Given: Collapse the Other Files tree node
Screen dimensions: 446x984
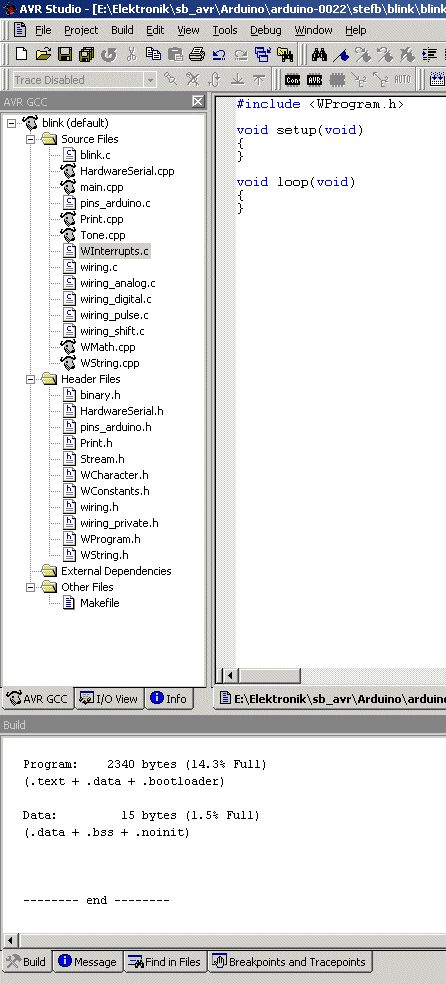Looking at the screenshot, I should pos(30,587).
